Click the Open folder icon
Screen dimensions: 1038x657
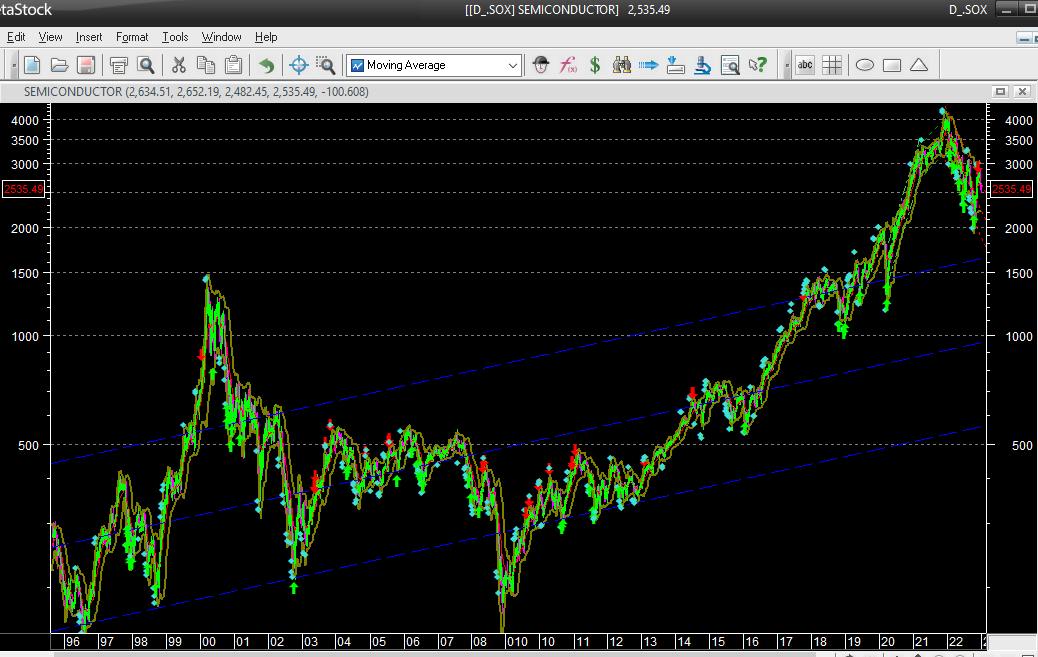point(59,66)
